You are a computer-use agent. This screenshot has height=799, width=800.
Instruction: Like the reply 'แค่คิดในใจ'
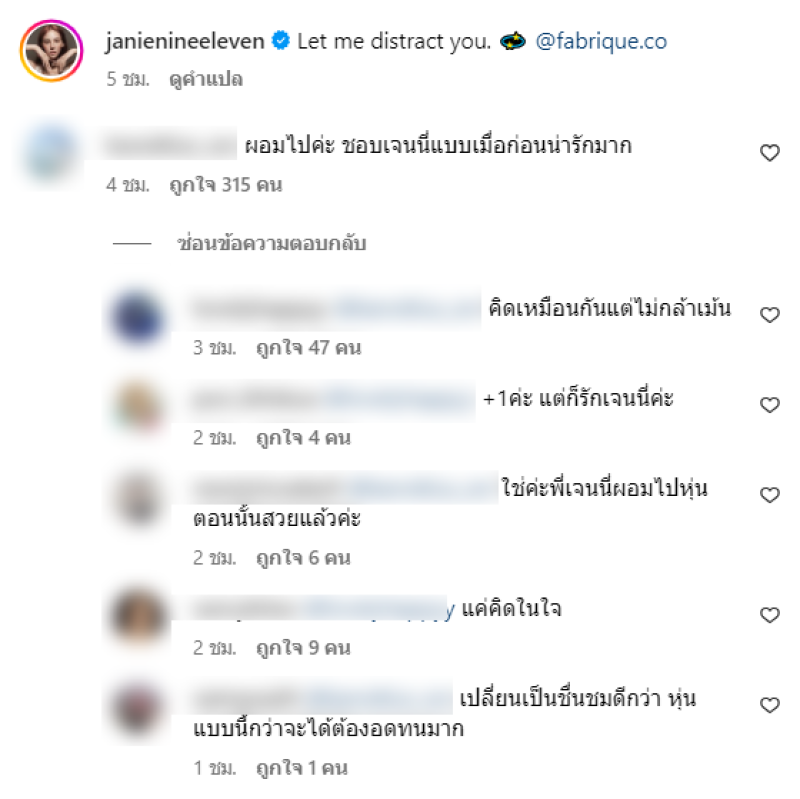click(x=769, y=615)
